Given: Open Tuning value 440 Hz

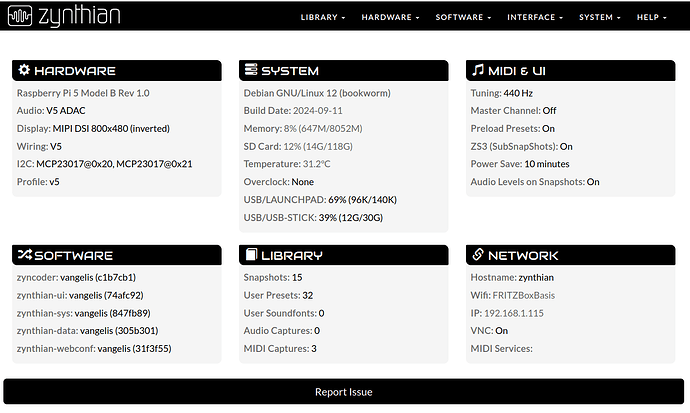Looking at the screenshot, I should 518,93.
